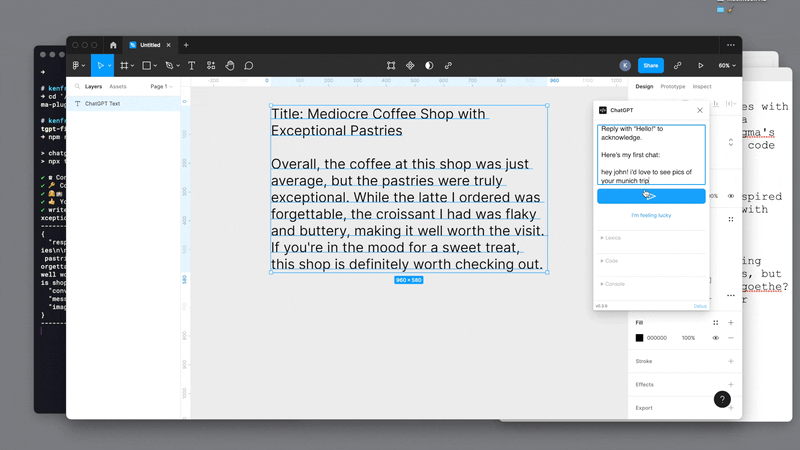The width and height of the screenshot is (800, 450).
Task: Click the search icon in Layers panel
Action: point(77,86)
